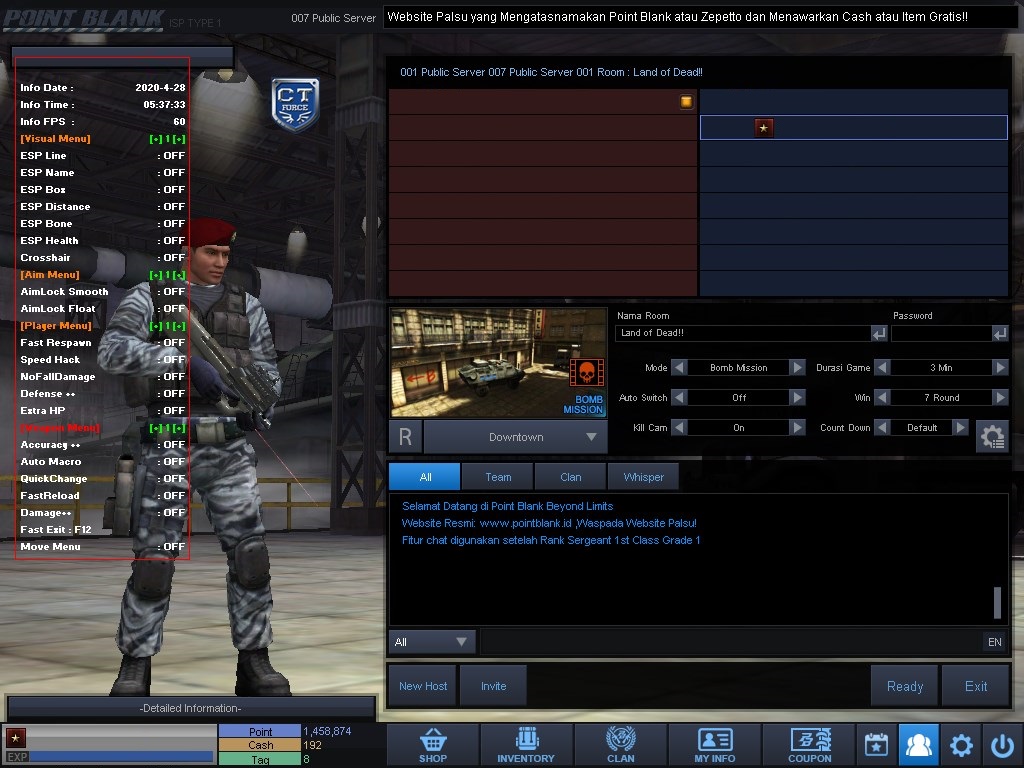Click the selected blue team slot
Image resolution: width=1024 pixels, height=768 pixels.
pyautogui.click(x=854, y=127)
